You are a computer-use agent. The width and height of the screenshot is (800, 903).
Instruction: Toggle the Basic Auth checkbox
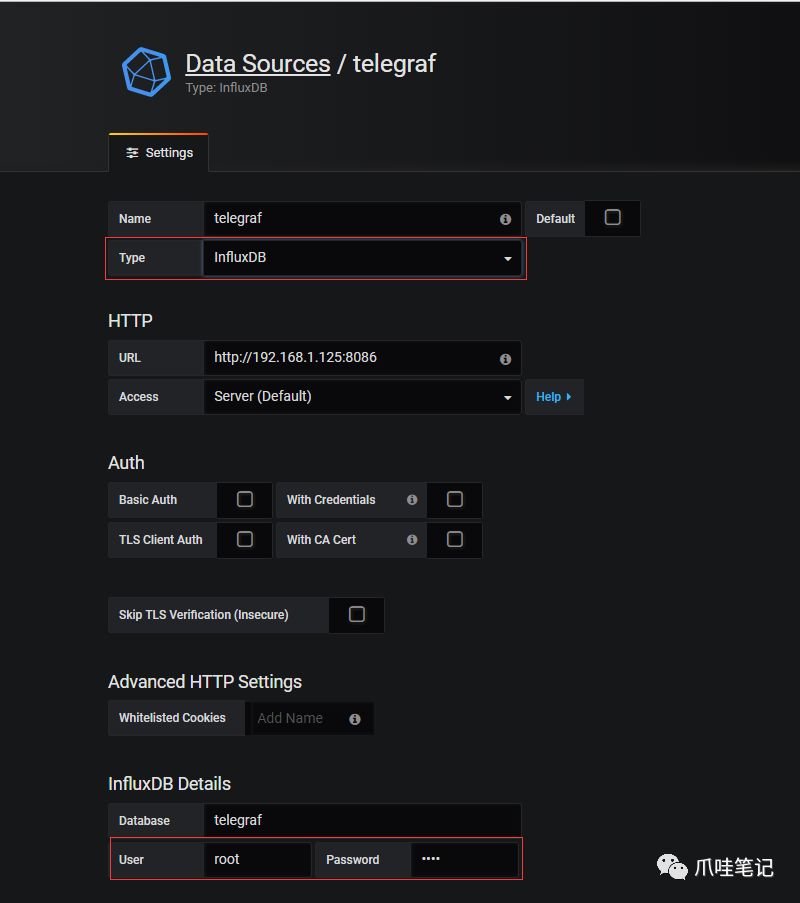(245, 499)
